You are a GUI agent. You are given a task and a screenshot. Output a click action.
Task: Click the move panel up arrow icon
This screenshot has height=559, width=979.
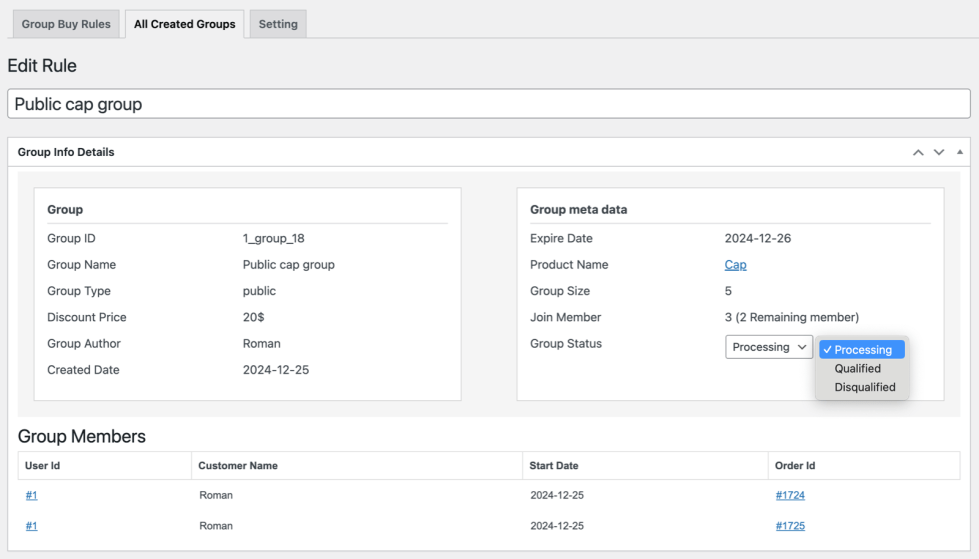(x=918, y=152)
